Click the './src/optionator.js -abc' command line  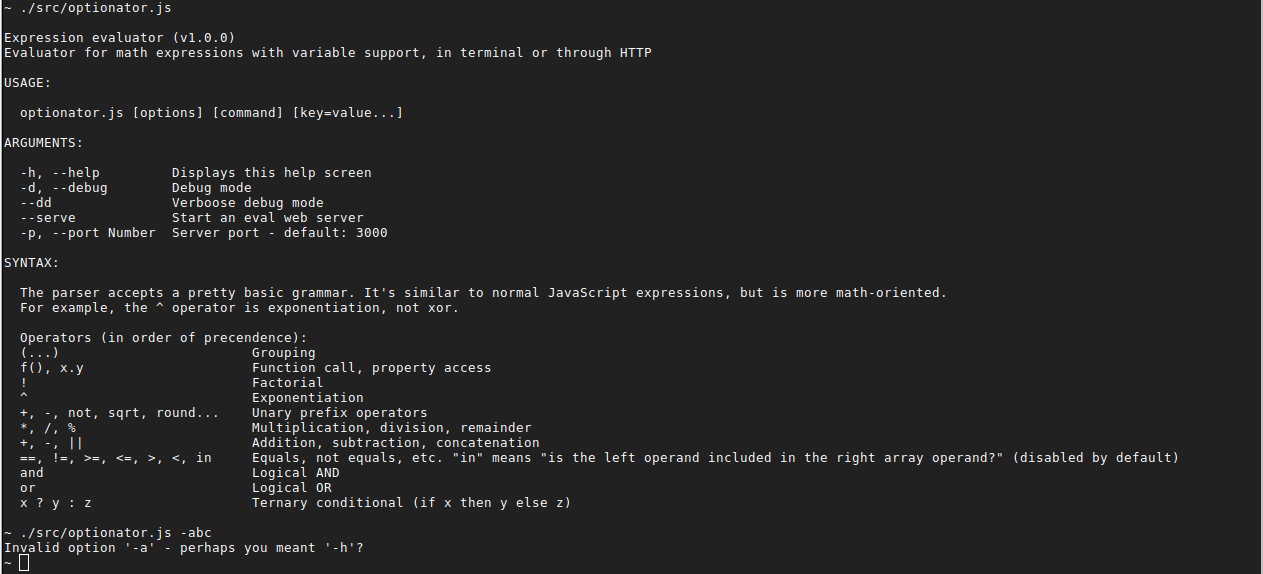[116, 533]
